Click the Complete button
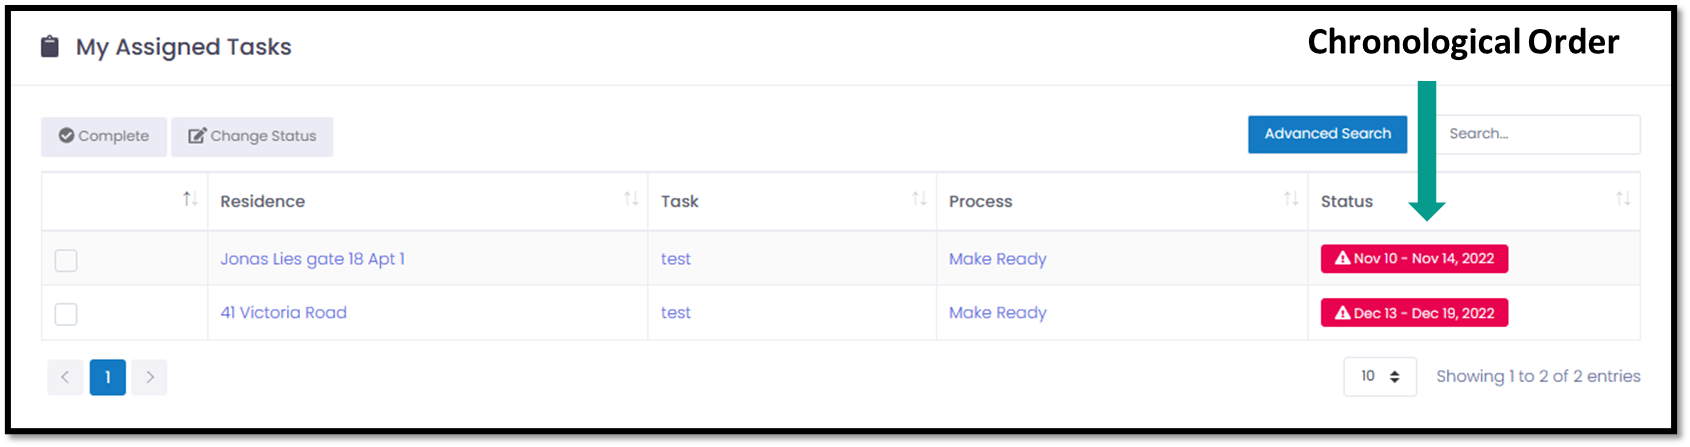1690x447 pixels. [x=104, y=136]
